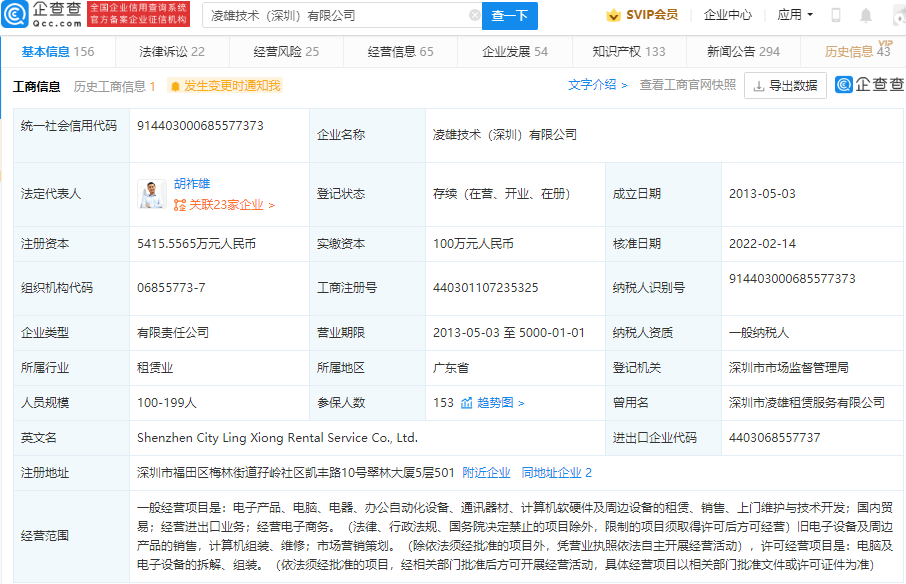The width and height of the screenshot is (906, 584).
Task: Select the 历史工商信息 sub-tab
Action: 114,87
